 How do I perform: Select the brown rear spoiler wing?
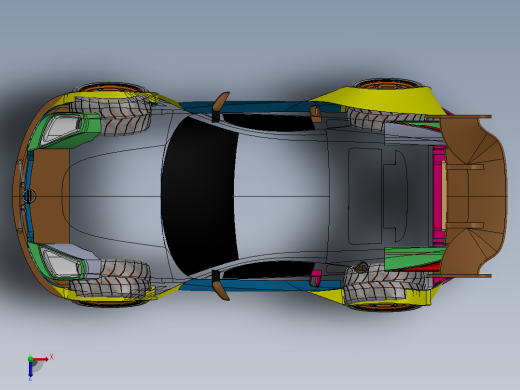click(475, 196)
